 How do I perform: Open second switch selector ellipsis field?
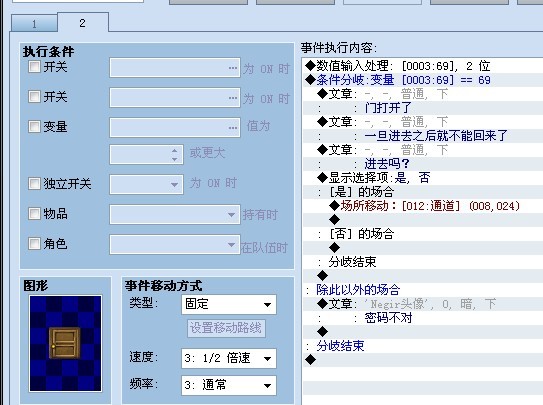pos(175,98)
